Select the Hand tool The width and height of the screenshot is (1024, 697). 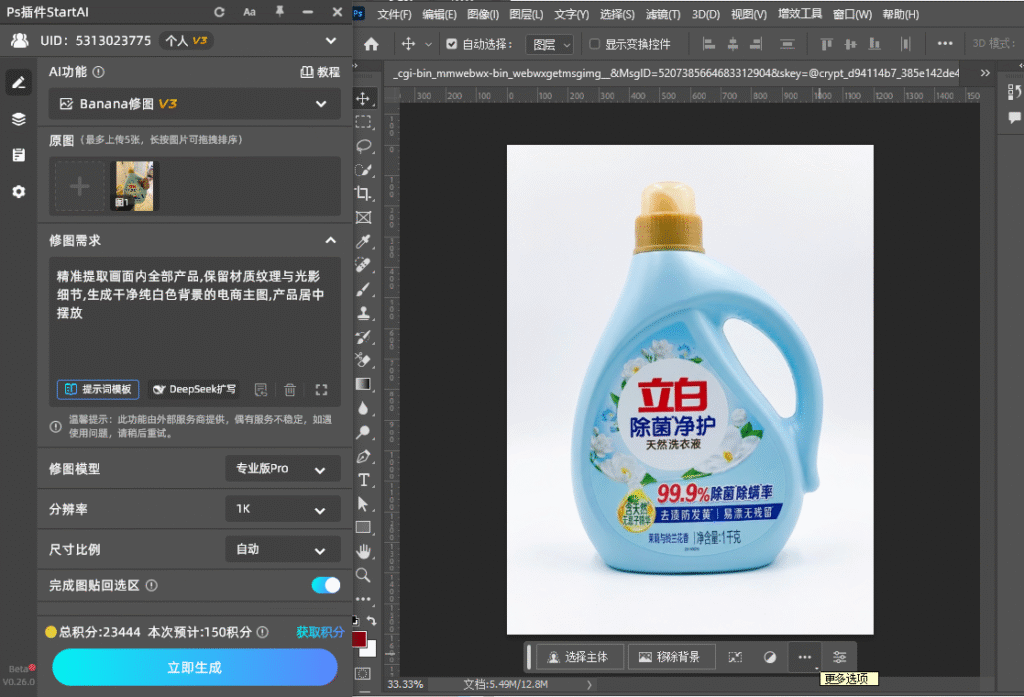point(363,551)
